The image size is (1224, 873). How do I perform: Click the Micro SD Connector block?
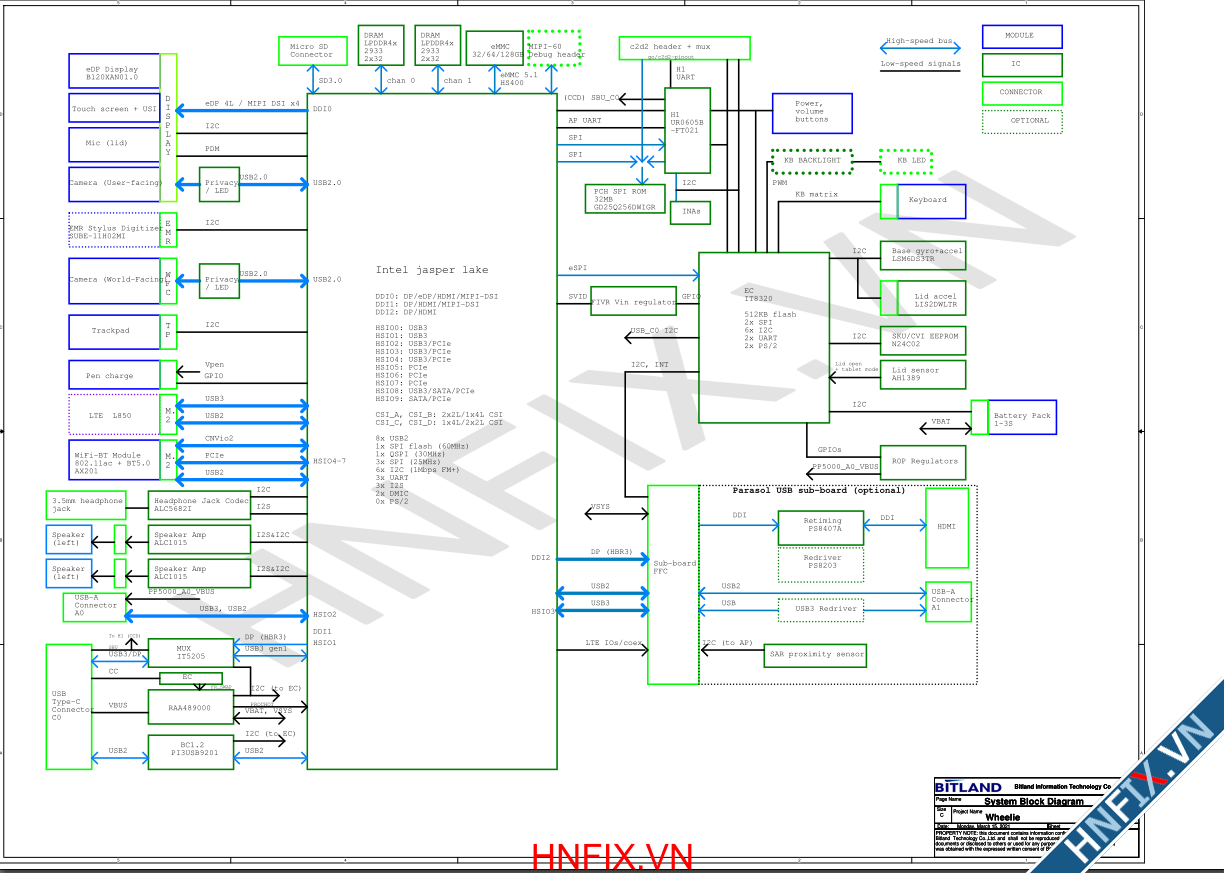pos(311,50)
